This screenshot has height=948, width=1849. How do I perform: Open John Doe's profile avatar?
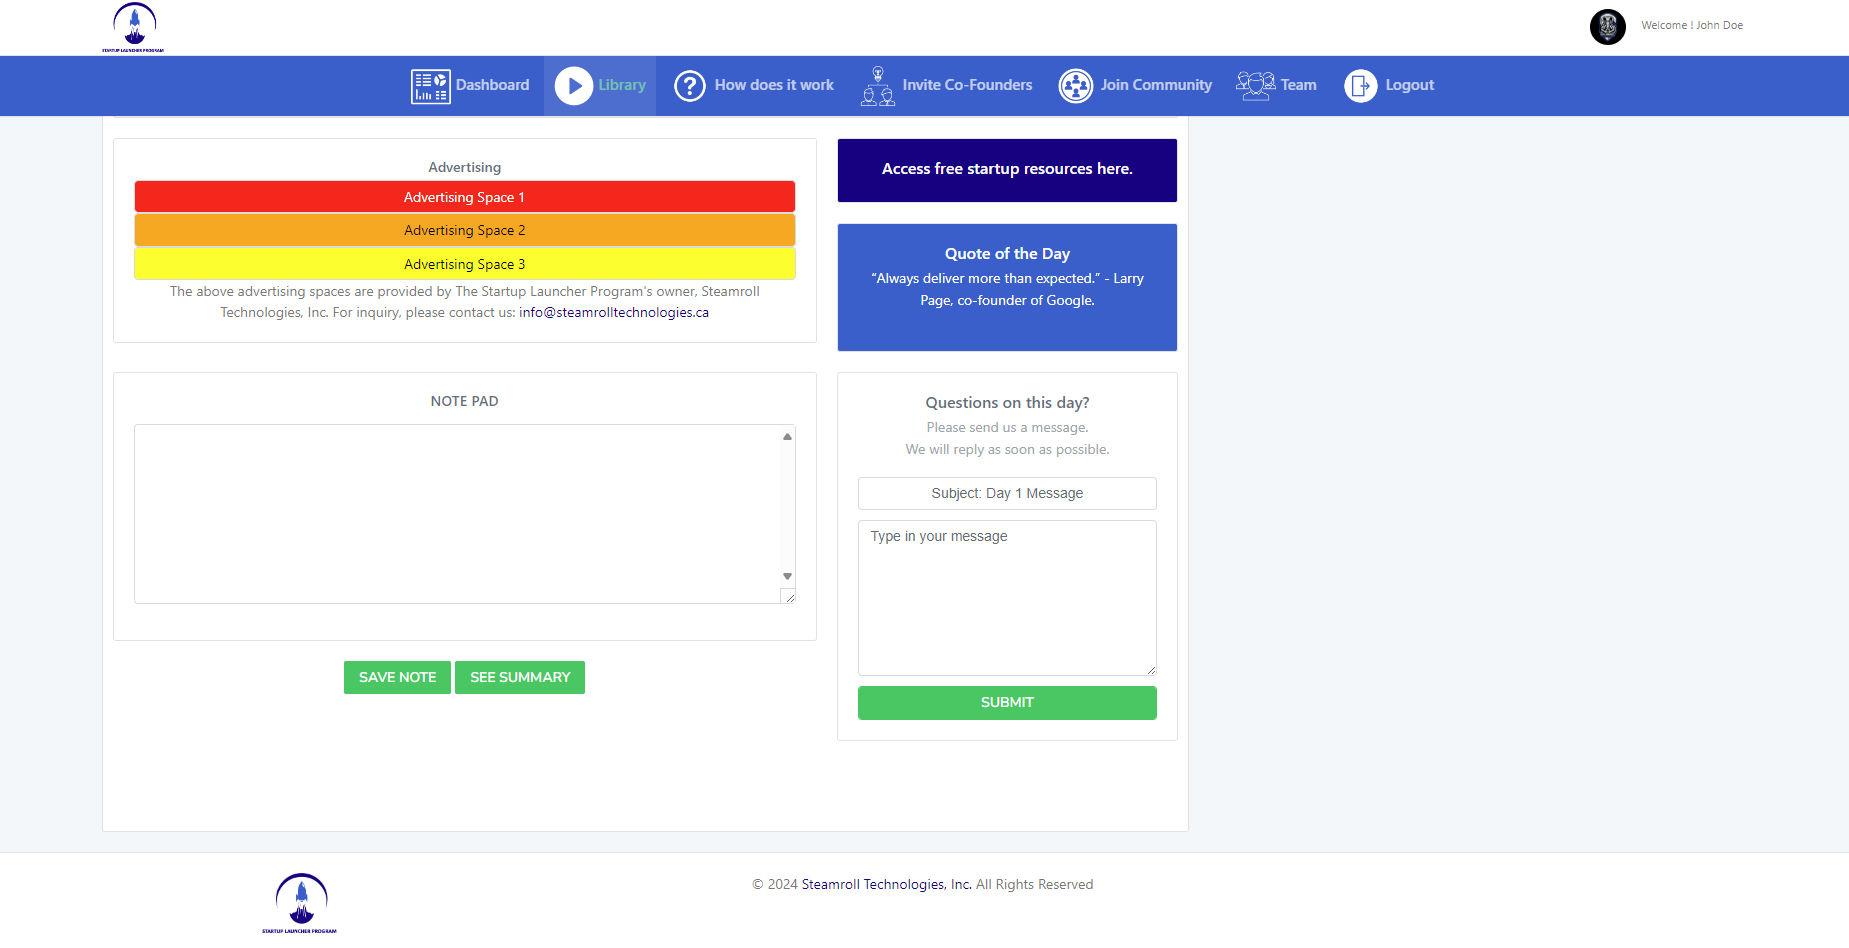[x=1607, y=27]
